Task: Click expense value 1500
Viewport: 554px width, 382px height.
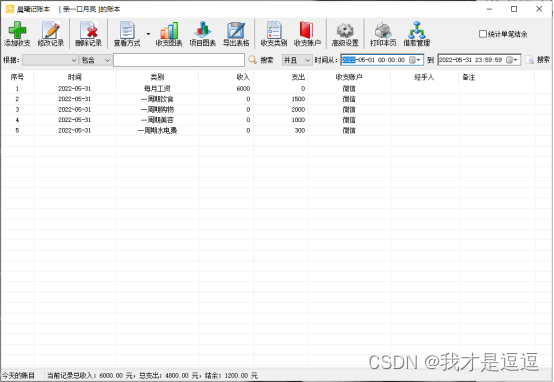Action: [298, 99]
